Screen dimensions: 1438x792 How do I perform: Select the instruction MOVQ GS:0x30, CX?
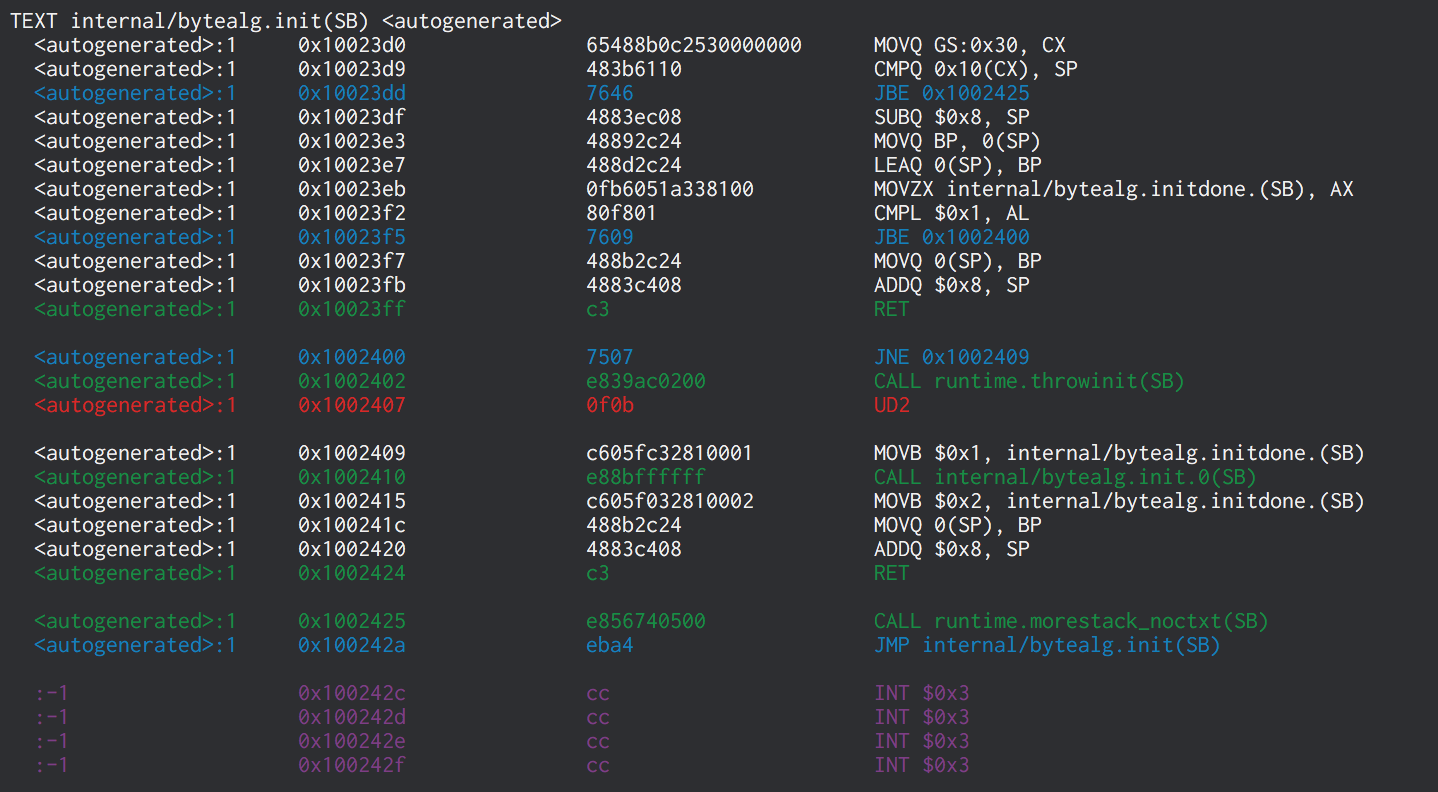[969, 45]
